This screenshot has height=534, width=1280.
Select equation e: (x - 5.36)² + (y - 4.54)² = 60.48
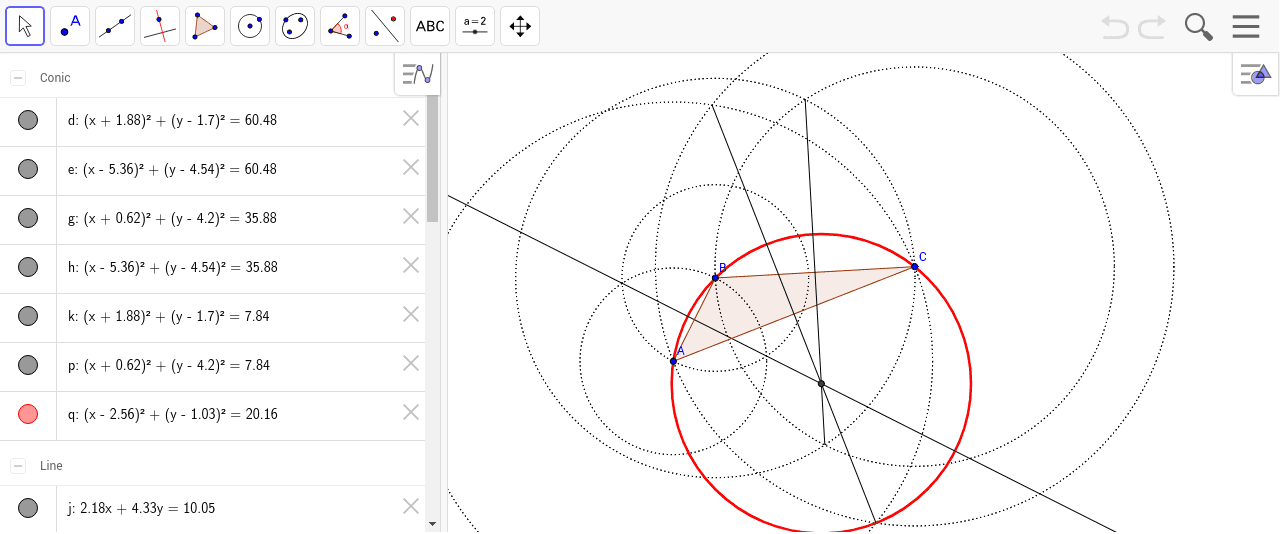click(172, 169)
